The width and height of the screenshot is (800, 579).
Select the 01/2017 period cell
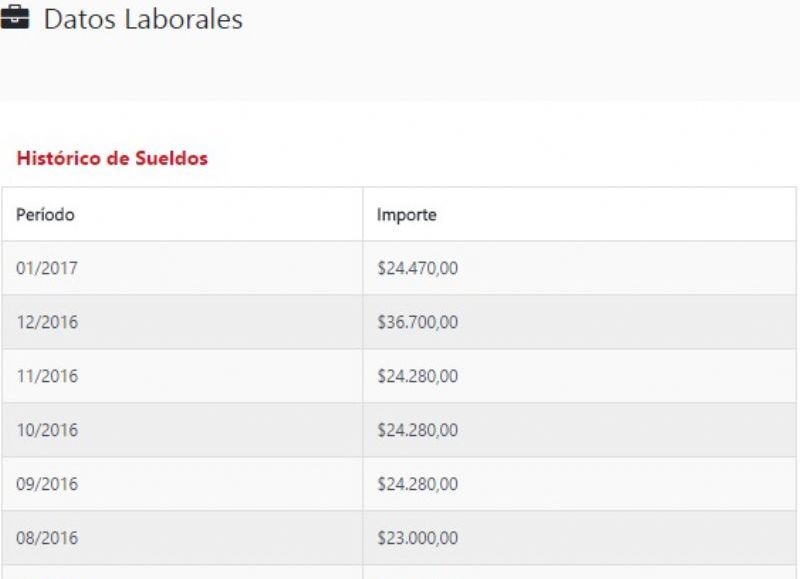pos(182,268)
